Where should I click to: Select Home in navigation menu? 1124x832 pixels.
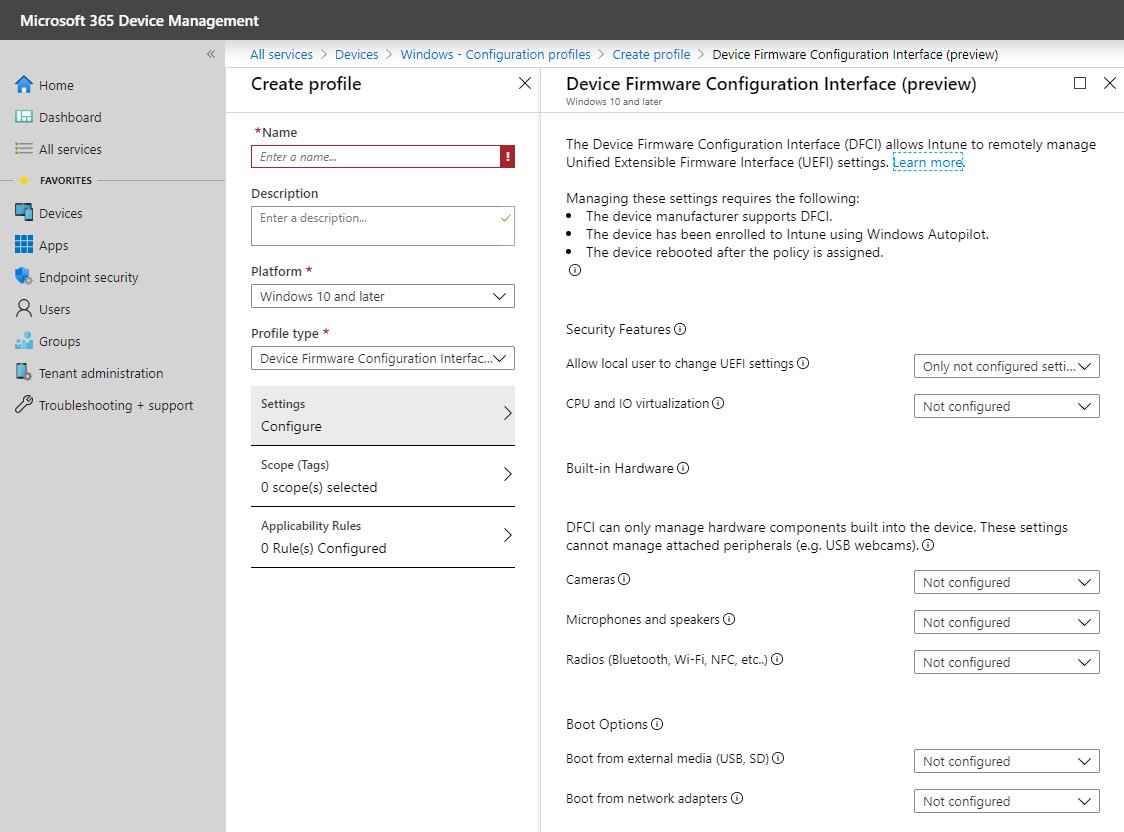pos(56,85)
